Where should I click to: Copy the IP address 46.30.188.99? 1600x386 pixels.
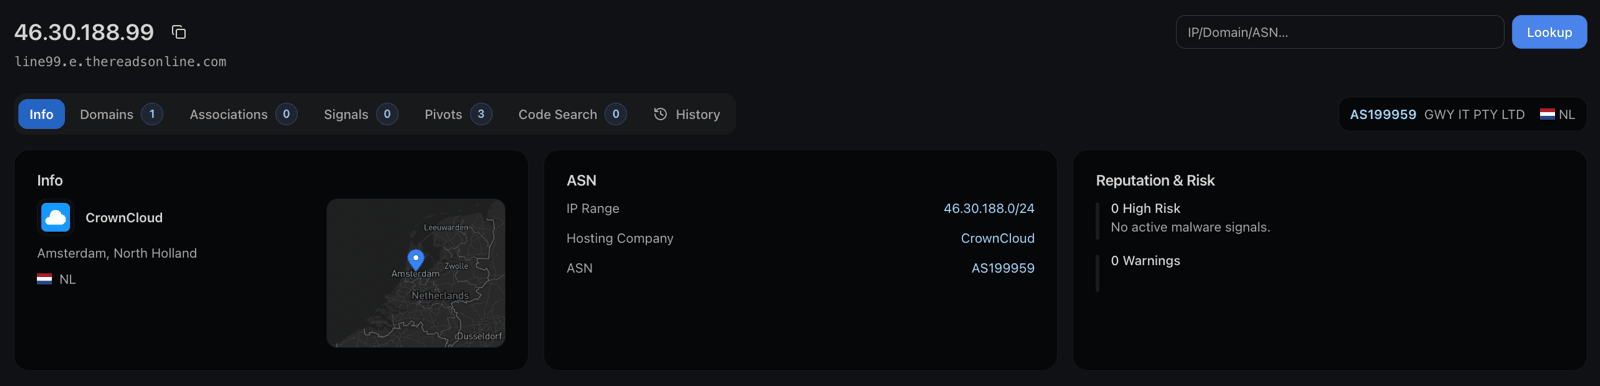coord(179,32)
